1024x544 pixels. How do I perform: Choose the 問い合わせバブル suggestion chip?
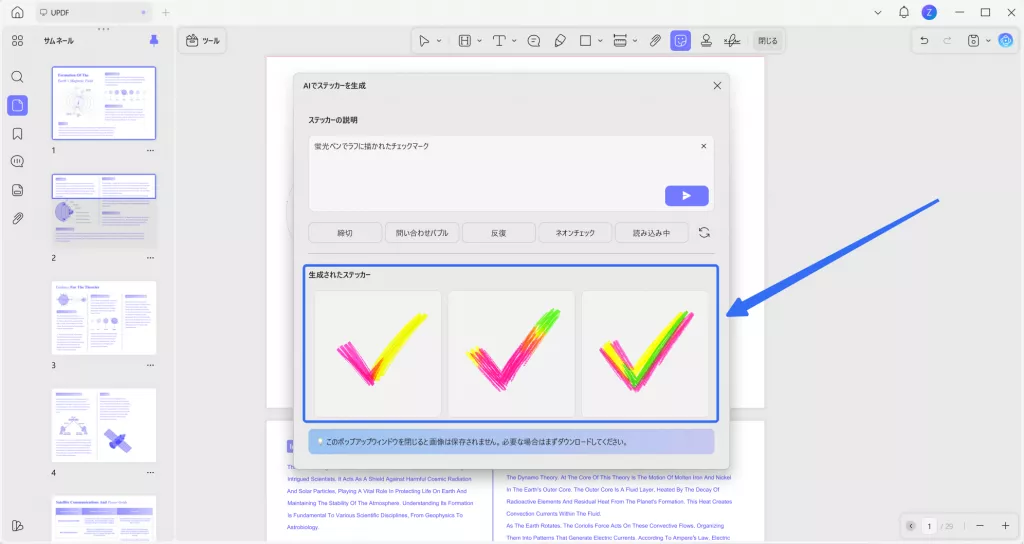coord(422,232)
